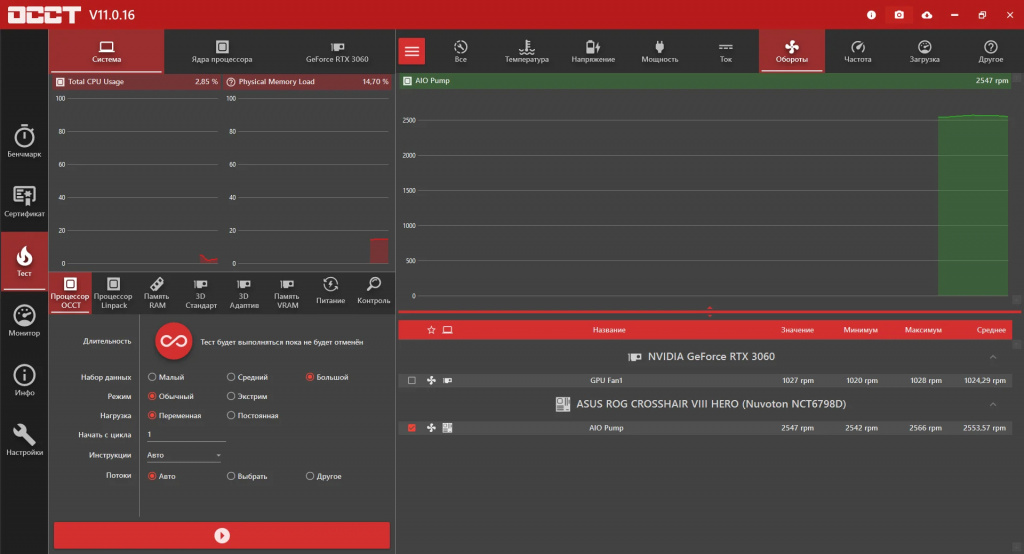The image size is (1024, 554).
Task: Open the Инструкции Авто dropdown
Action: click(x=184, y=455)
